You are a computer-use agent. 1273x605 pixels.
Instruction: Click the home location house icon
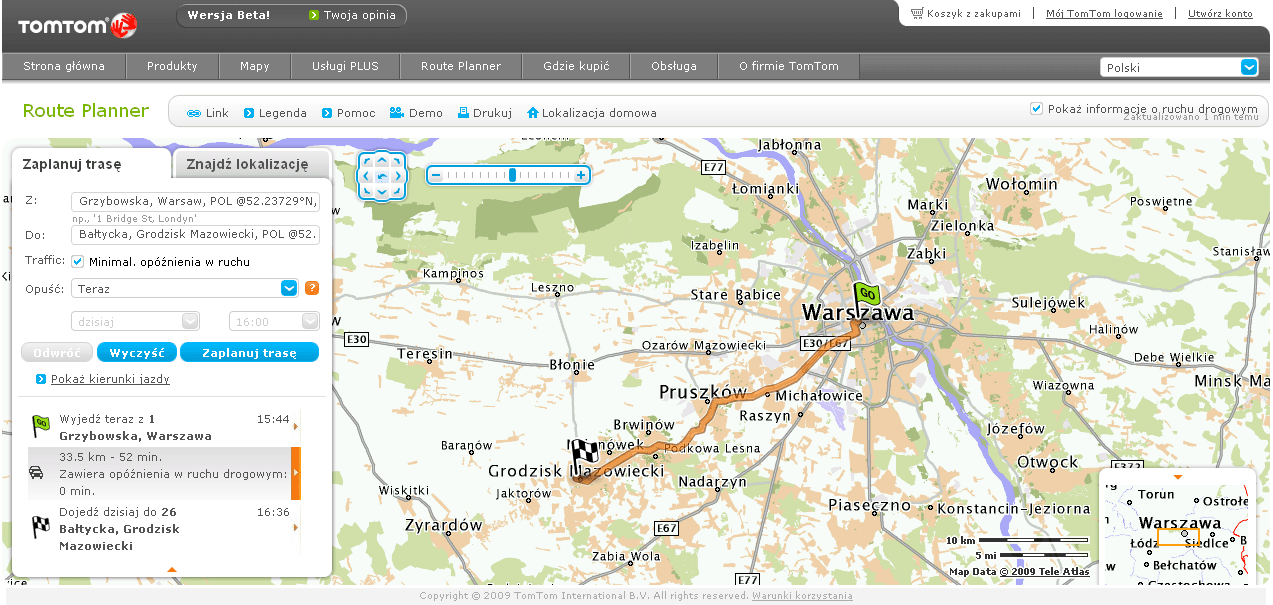pos(533,113)
